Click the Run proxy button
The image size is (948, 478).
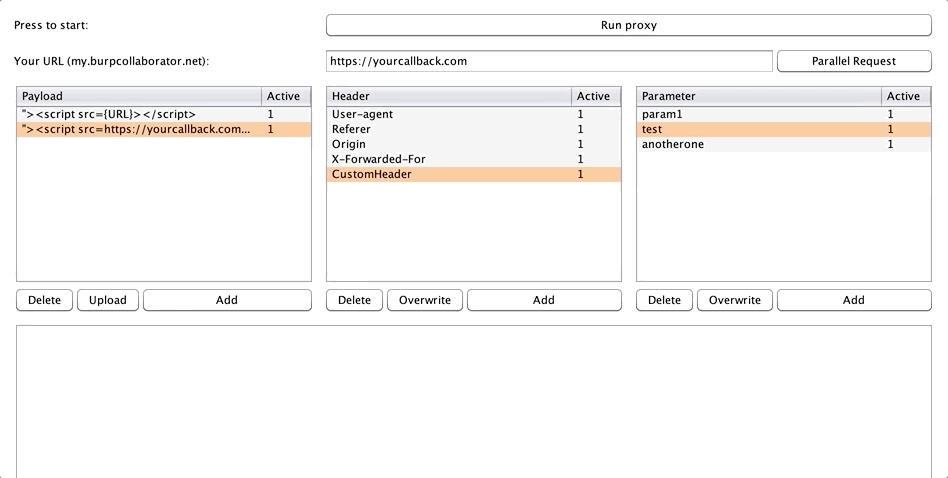[629, 25]
